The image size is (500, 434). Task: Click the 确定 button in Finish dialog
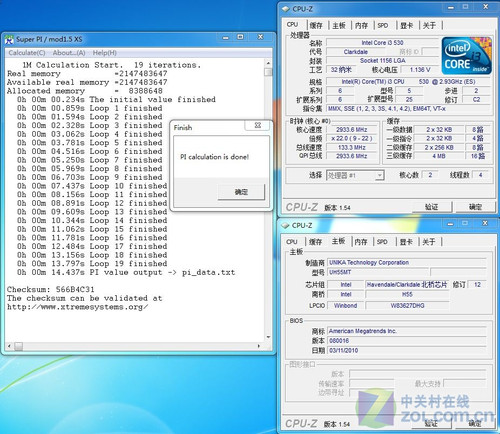click(x=241, y=192)
